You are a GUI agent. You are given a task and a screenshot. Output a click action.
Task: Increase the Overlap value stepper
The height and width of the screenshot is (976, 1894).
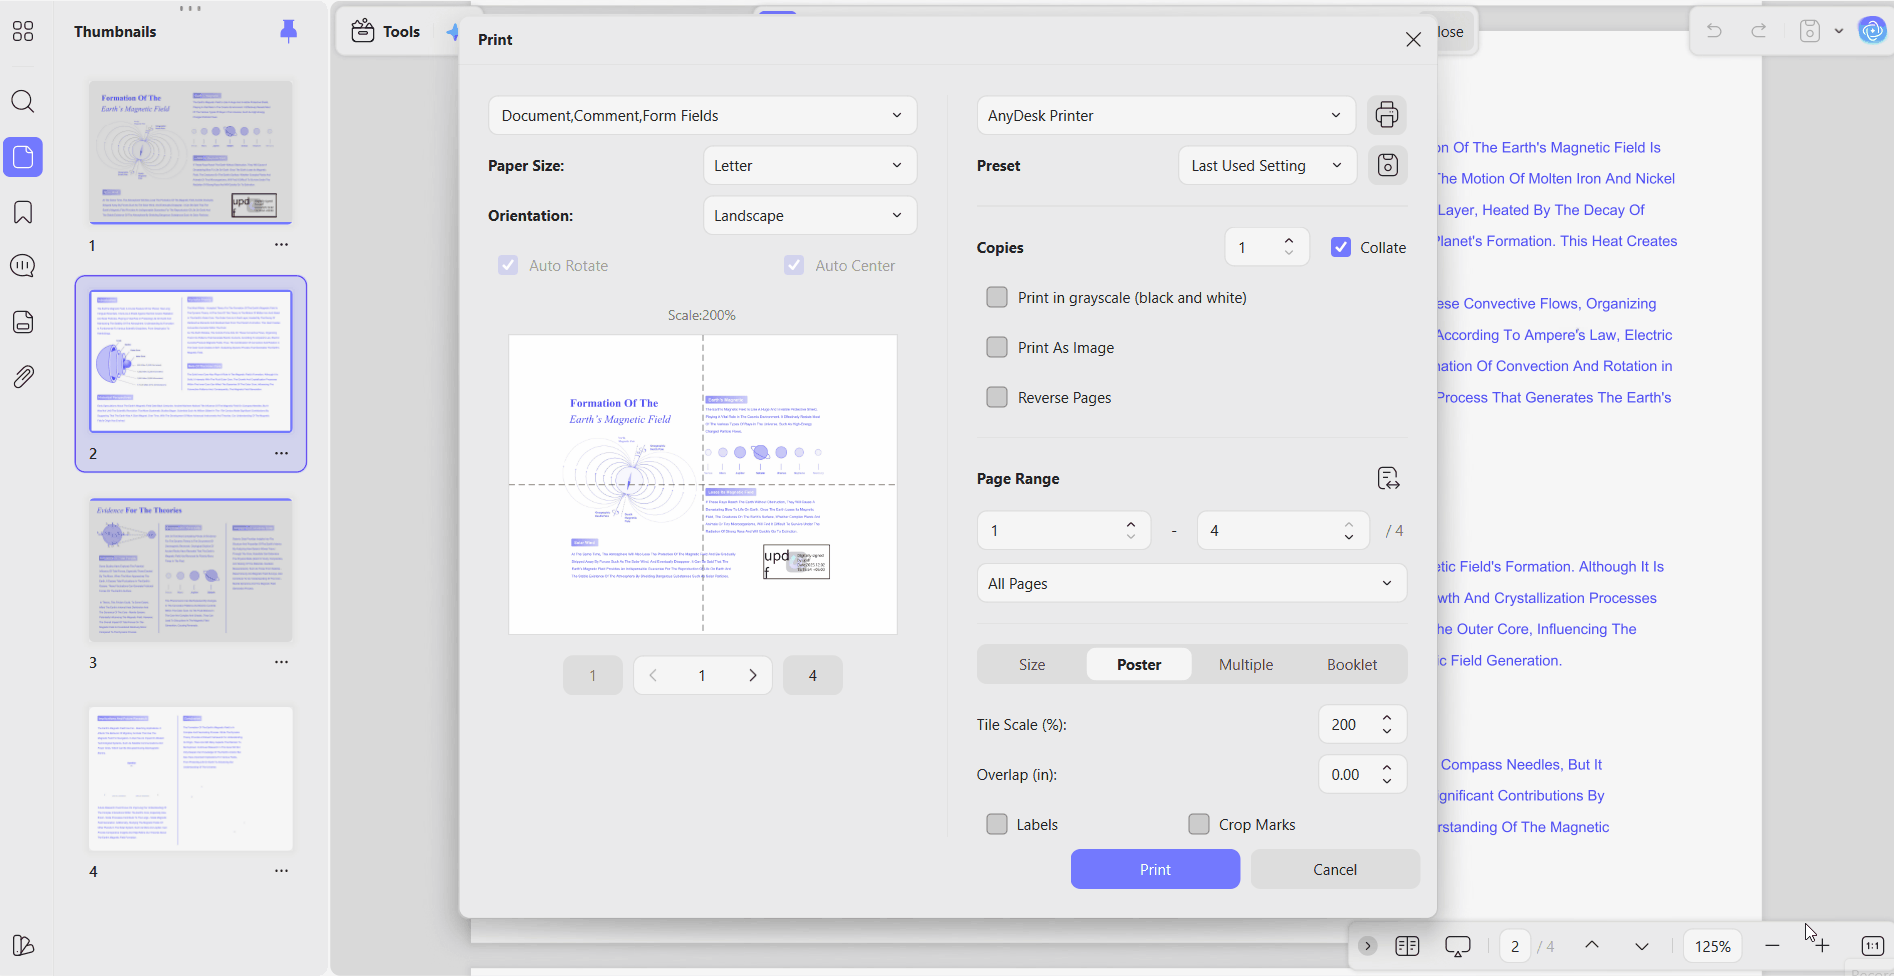point(1387,768)
